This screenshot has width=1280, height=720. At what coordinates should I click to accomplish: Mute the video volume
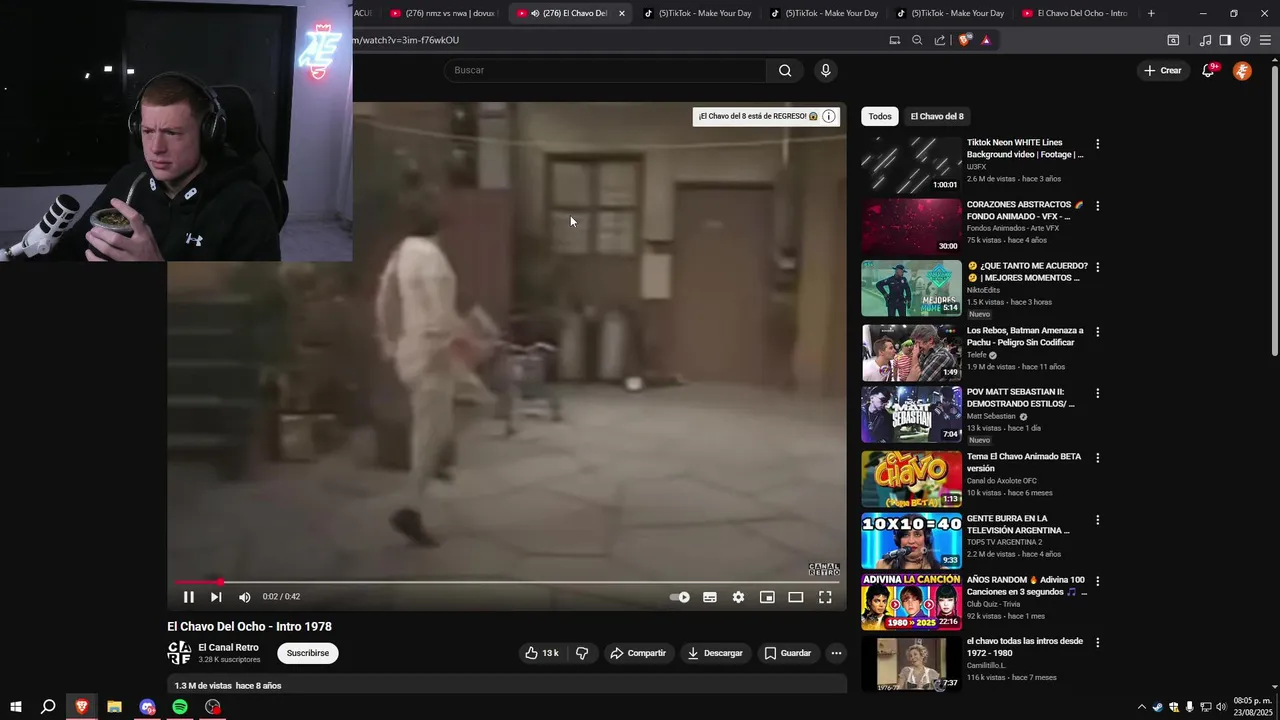245,597
